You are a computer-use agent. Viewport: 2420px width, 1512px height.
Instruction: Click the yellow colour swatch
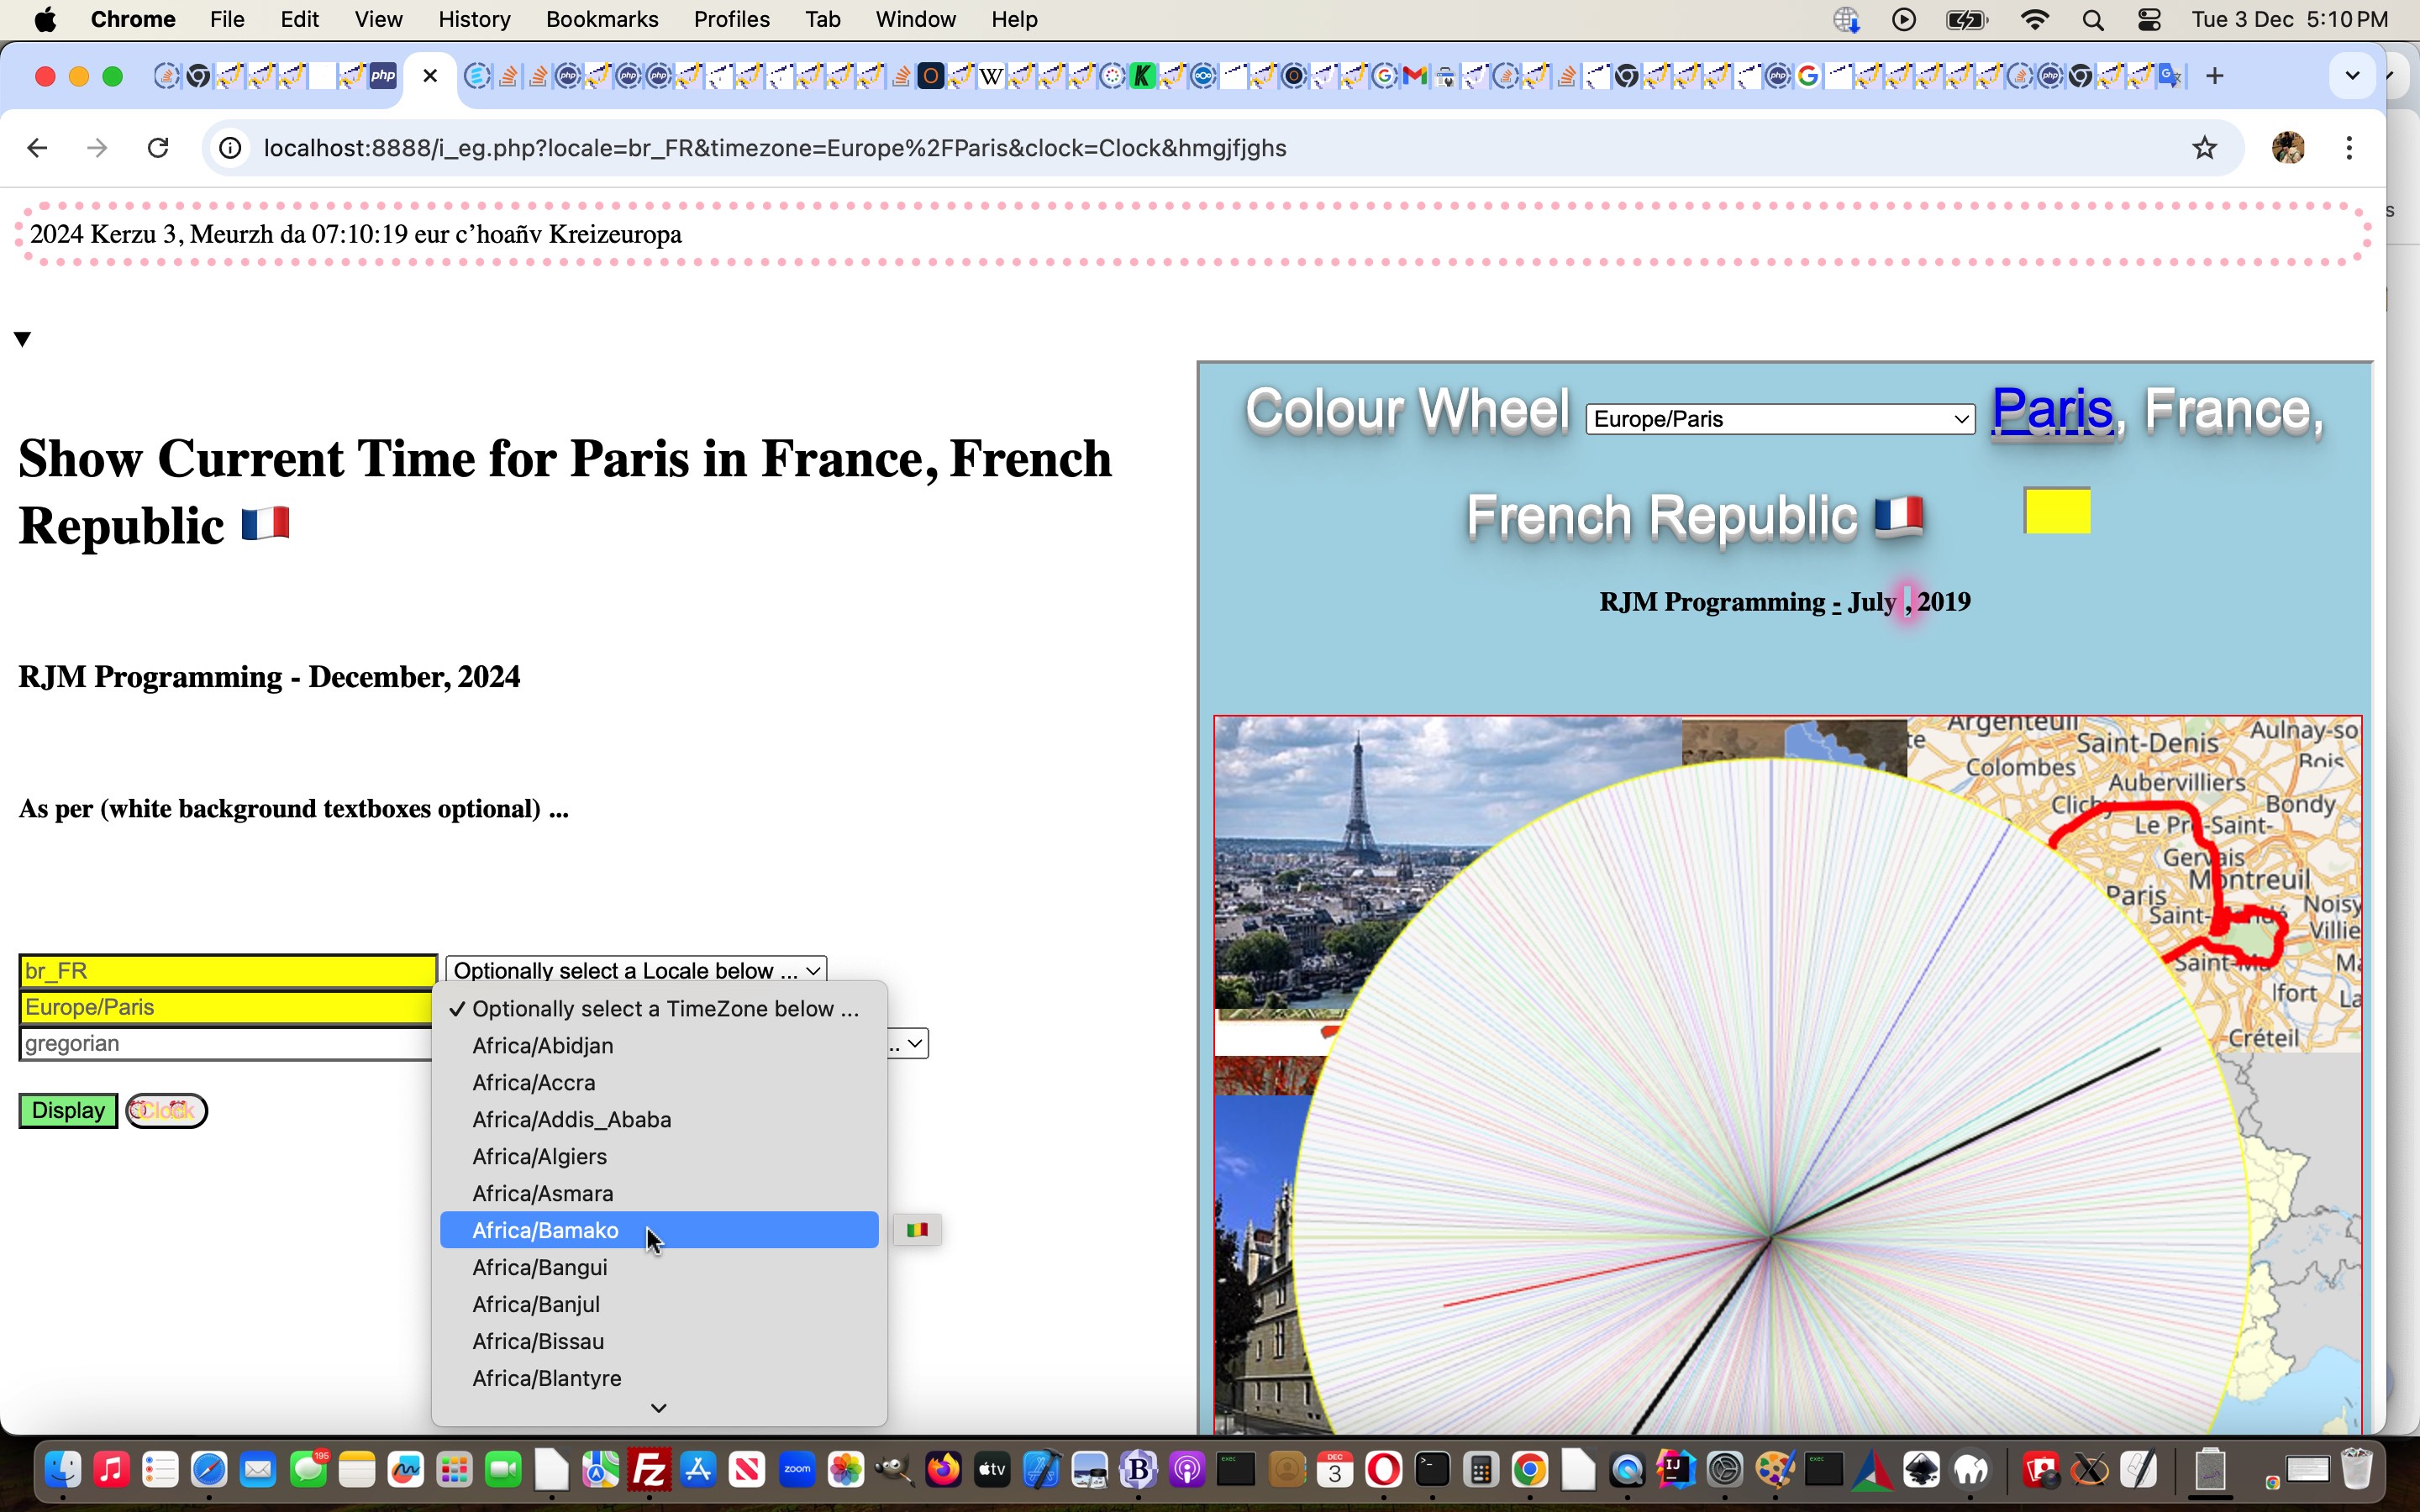(x=2057, y=511)
